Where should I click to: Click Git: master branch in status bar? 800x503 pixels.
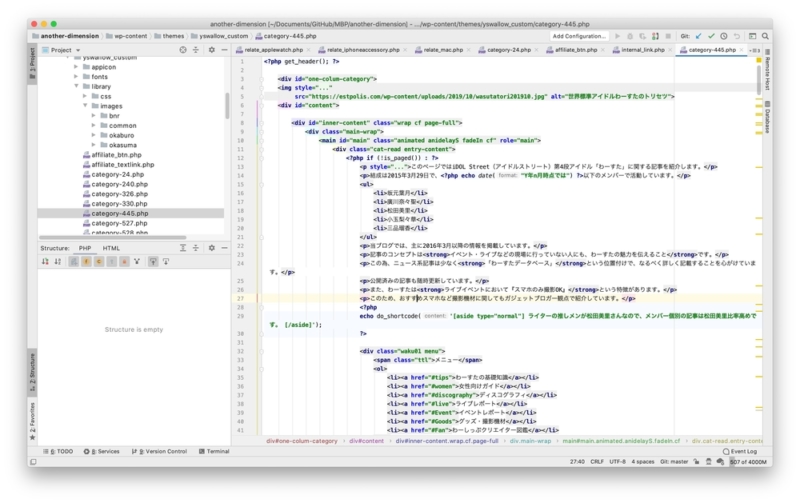point(674,462)
